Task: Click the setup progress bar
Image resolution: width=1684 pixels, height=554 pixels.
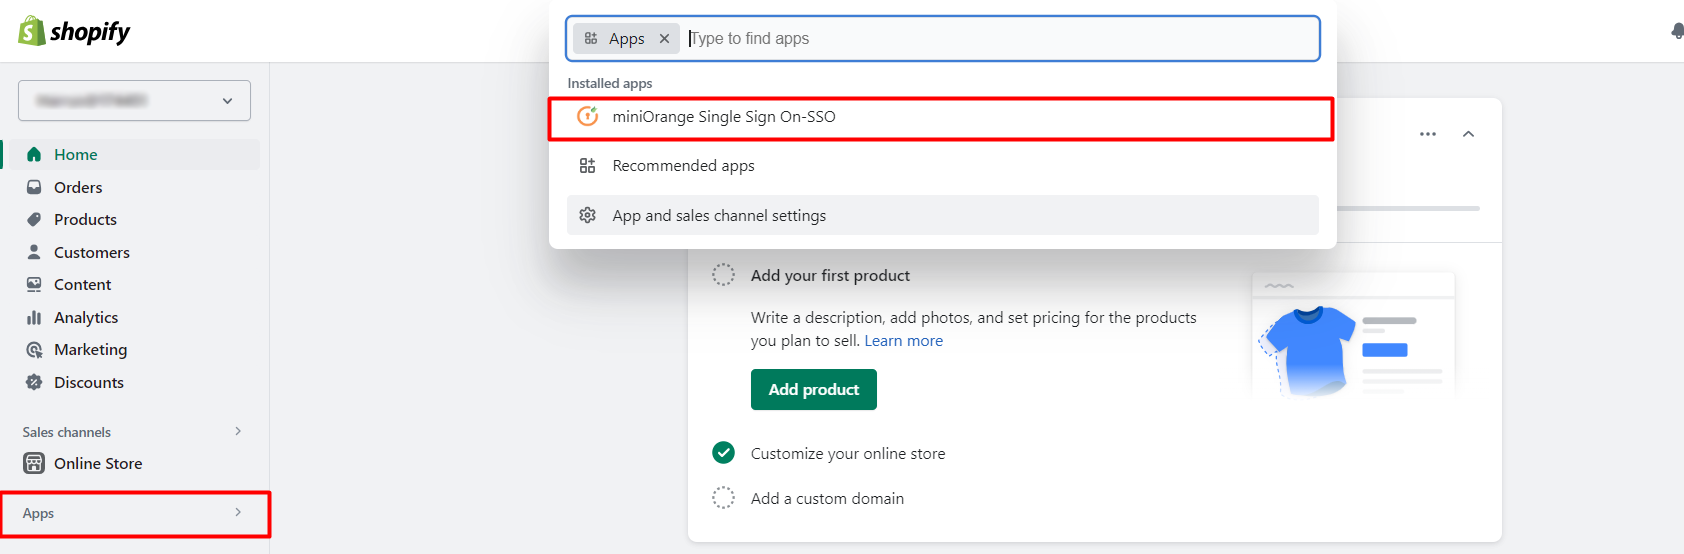Action: (1408, 208)
